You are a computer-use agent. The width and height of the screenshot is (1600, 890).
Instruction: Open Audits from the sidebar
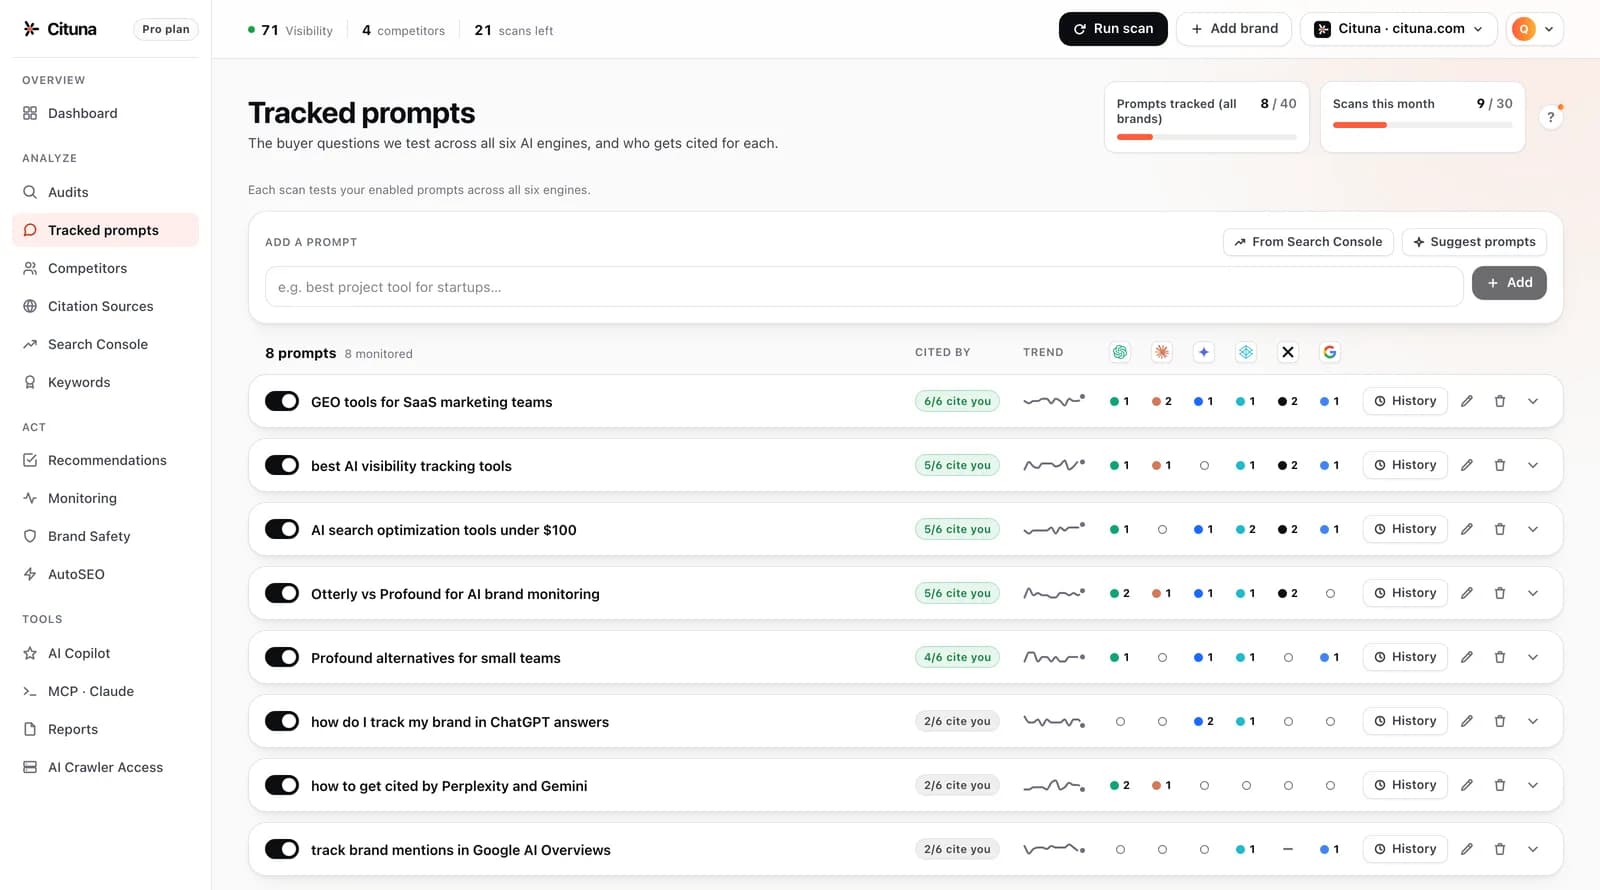click(105, 192)
